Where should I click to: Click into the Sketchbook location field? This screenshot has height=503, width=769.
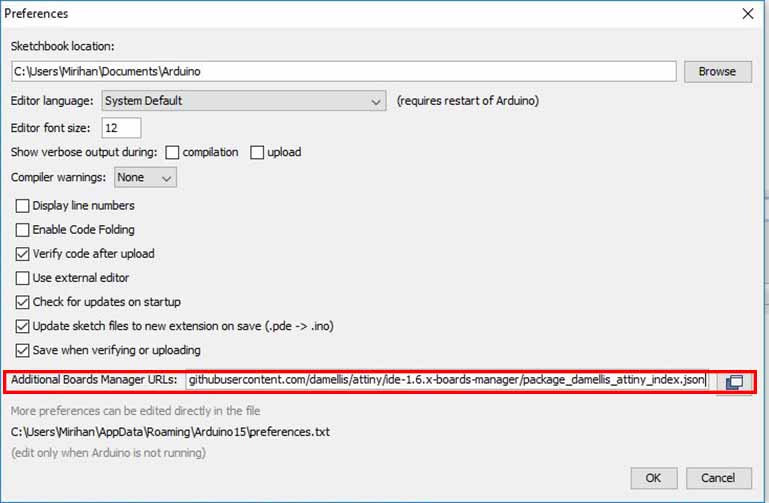344,72
